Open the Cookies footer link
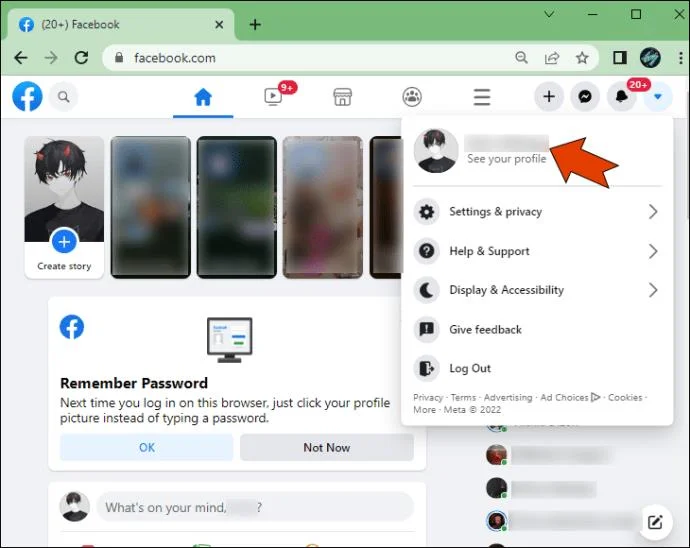The height and width of the screenshot is (548, 690). (625, 397)
